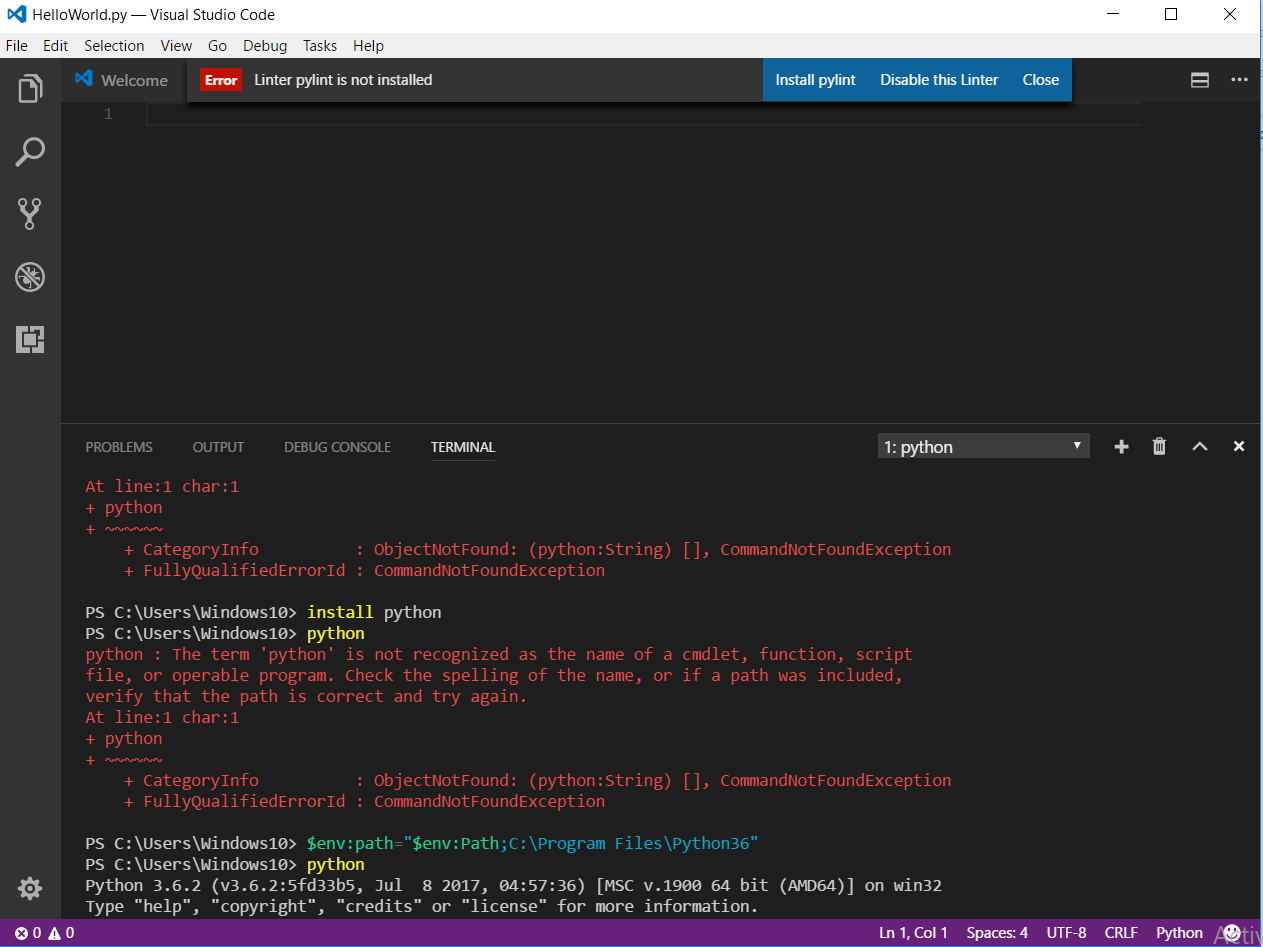This screenshot has height=947, width=1263.
Task: Click the Spaces: 4 indentation setting
Action: pos(997,933)
